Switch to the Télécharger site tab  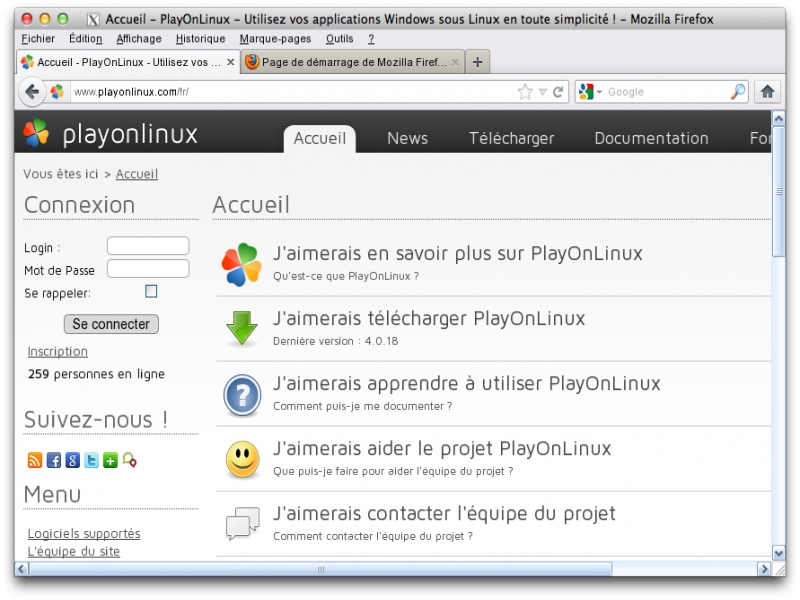coord(511,138)
